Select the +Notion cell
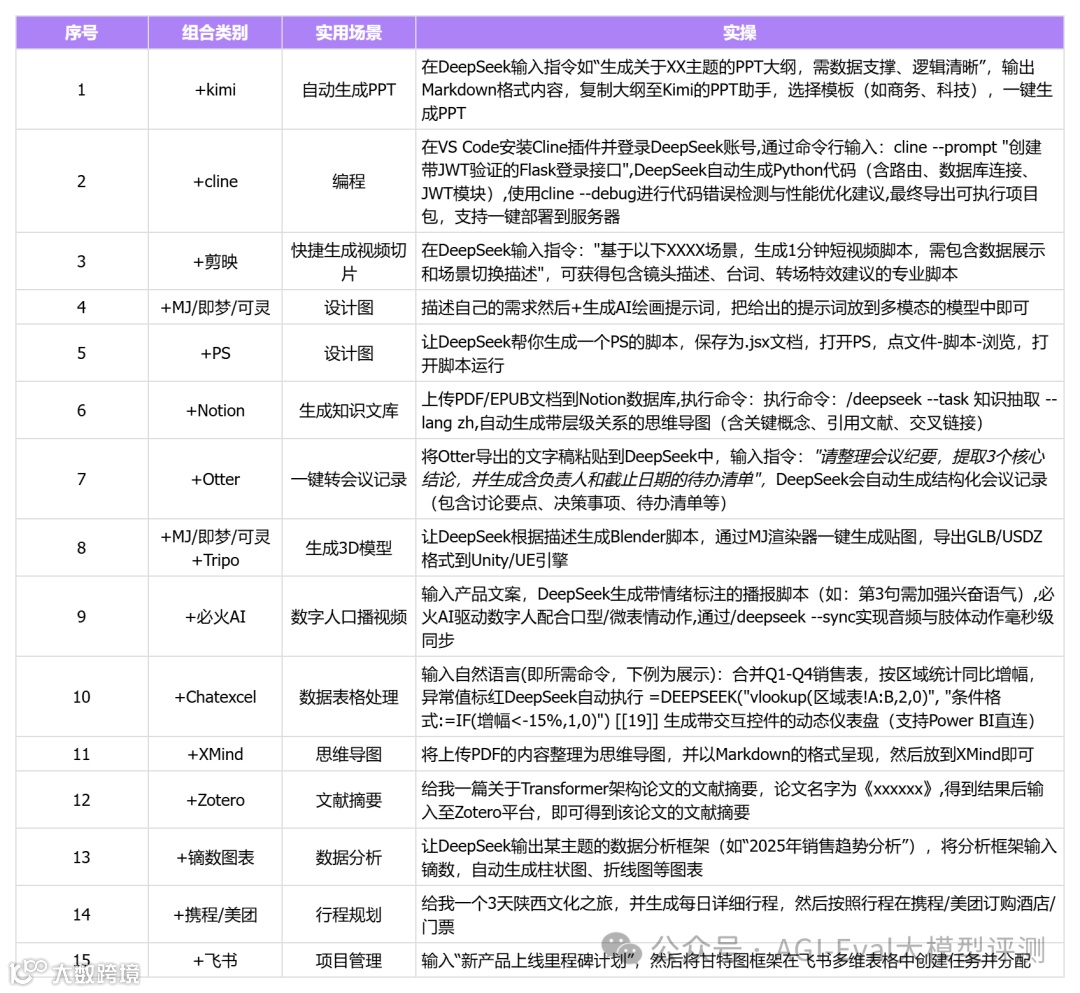Screen dimensions: 1080x993 click(x=215, y=410)
